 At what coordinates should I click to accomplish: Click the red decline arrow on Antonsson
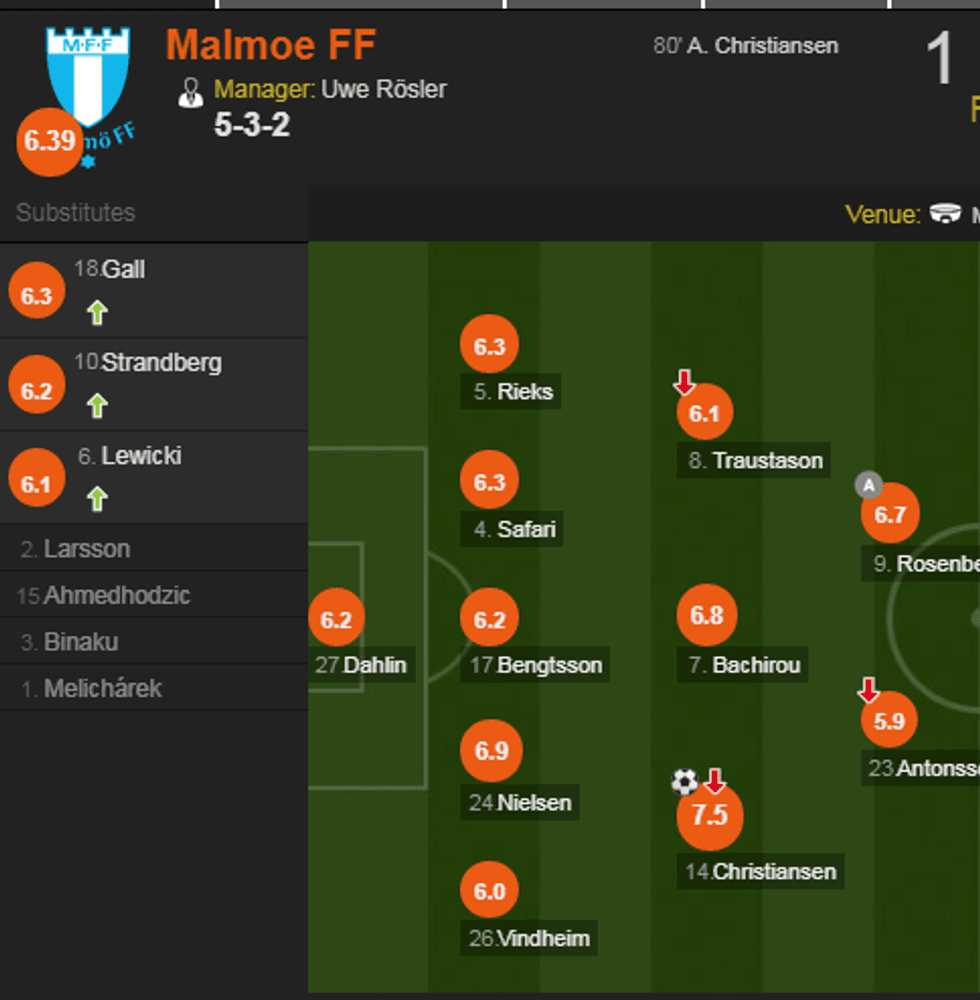867,689
